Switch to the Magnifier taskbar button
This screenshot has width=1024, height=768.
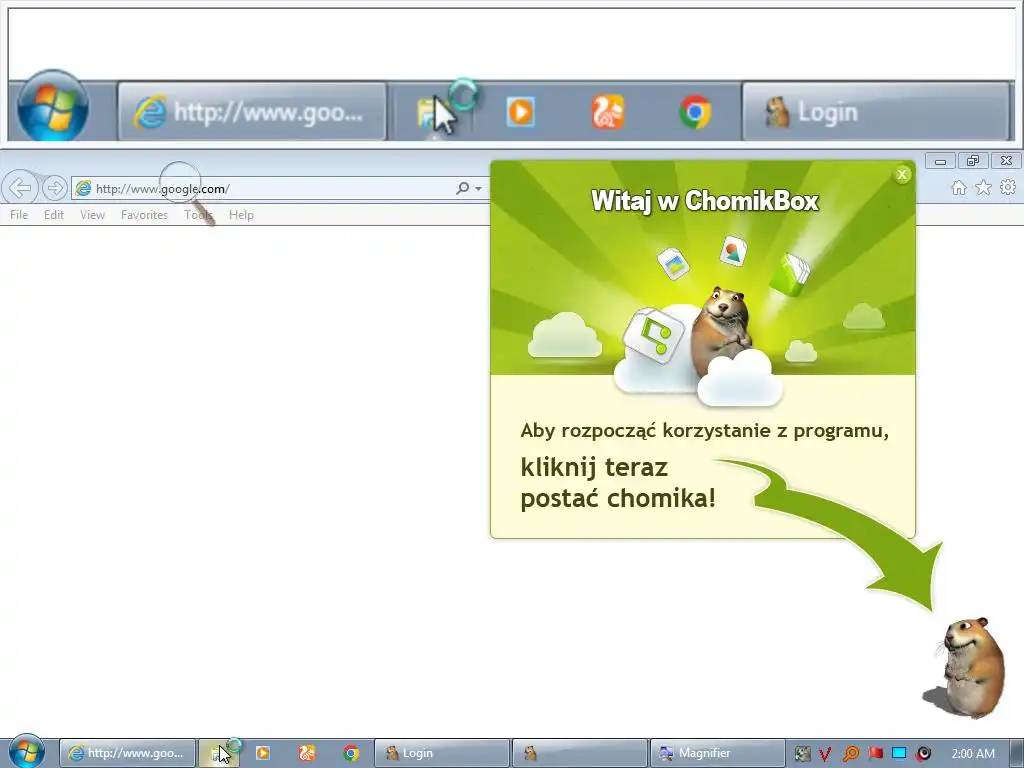(x=718, y=753)
